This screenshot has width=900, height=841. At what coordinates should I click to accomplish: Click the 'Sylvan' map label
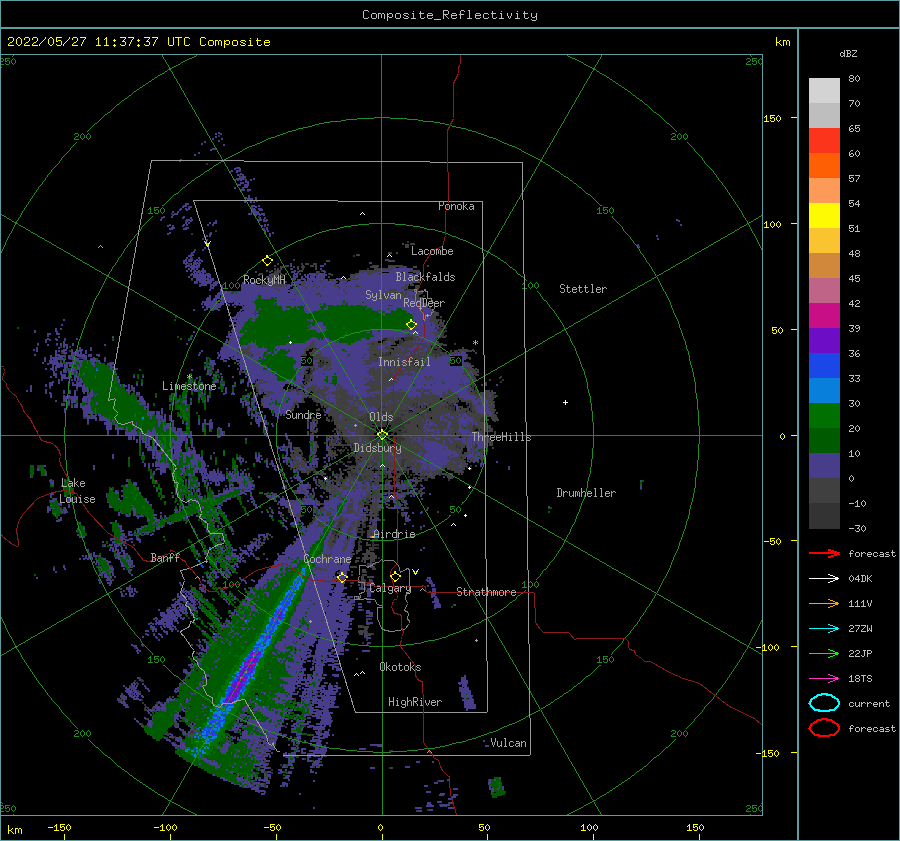point(383,295)
